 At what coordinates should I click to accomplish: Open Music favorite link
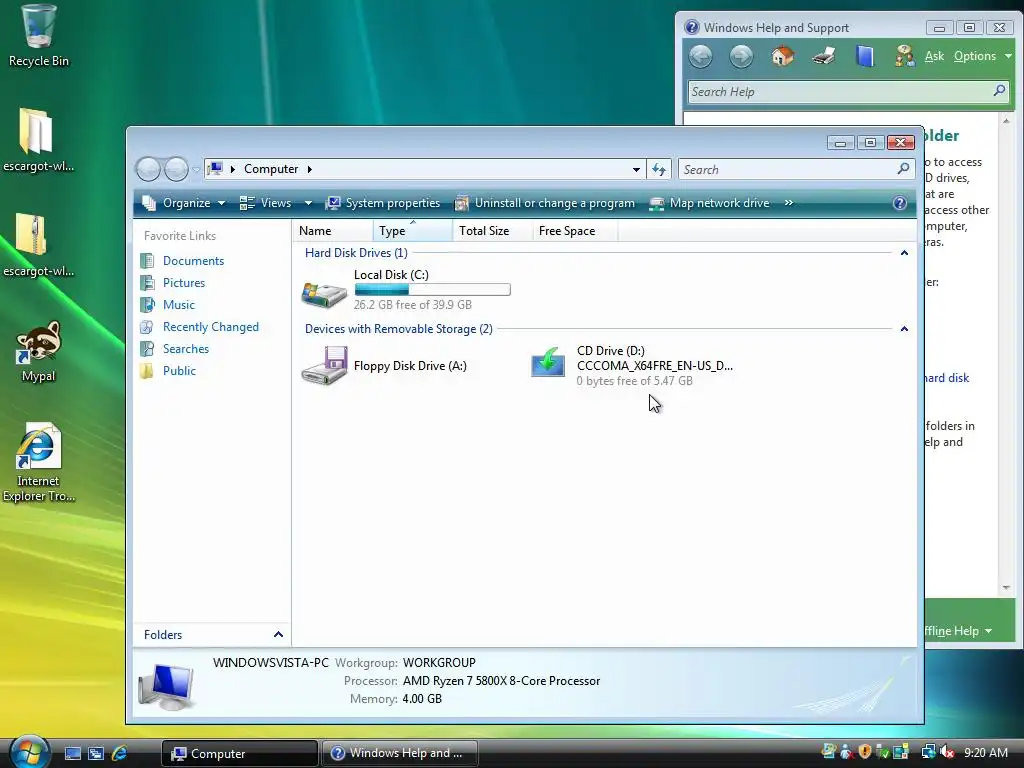178,305
